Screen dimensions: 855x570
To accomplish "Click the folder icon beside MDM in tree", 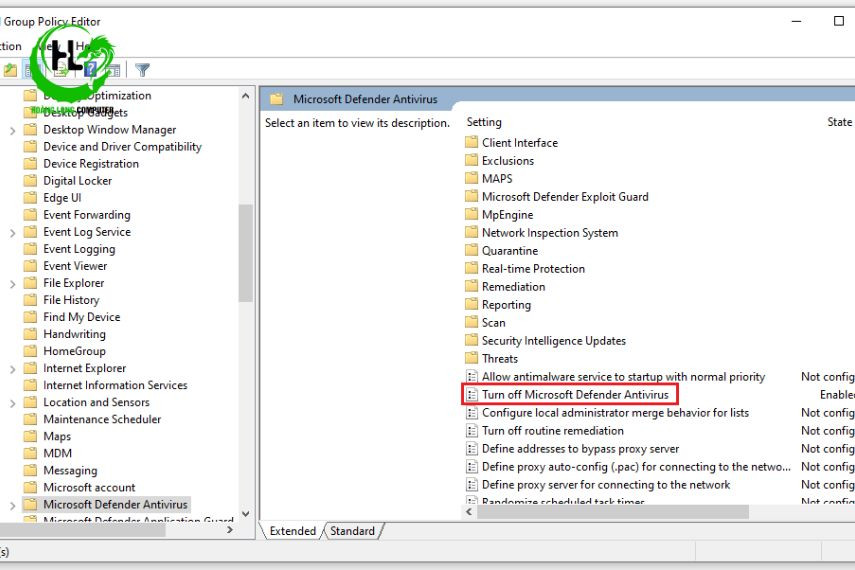I will click(x=31, y=453).
